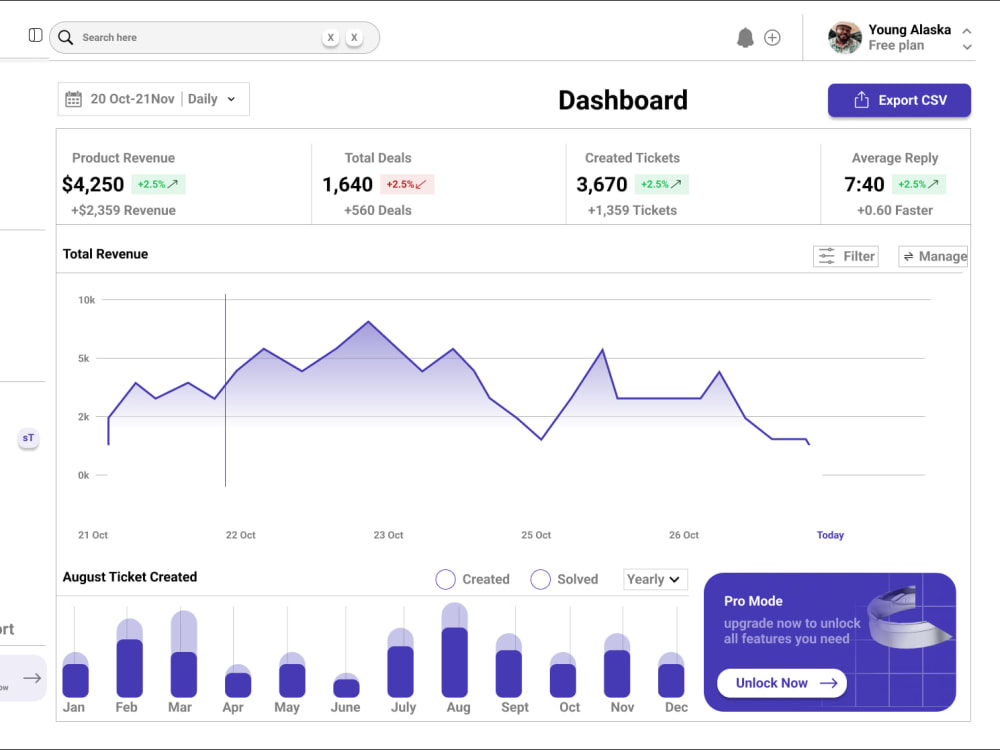Select the Solved radio option
The width and height of the screenshot is (1000, 750).
pyautogui.click(x=540, y=579)
